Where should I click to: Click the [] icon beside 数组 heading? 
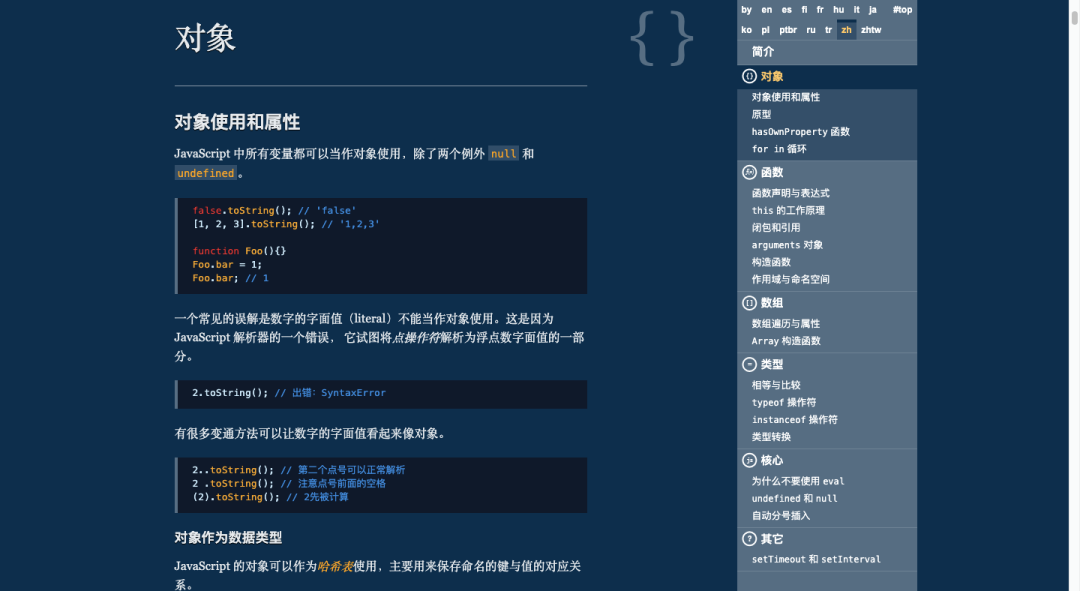750,302
